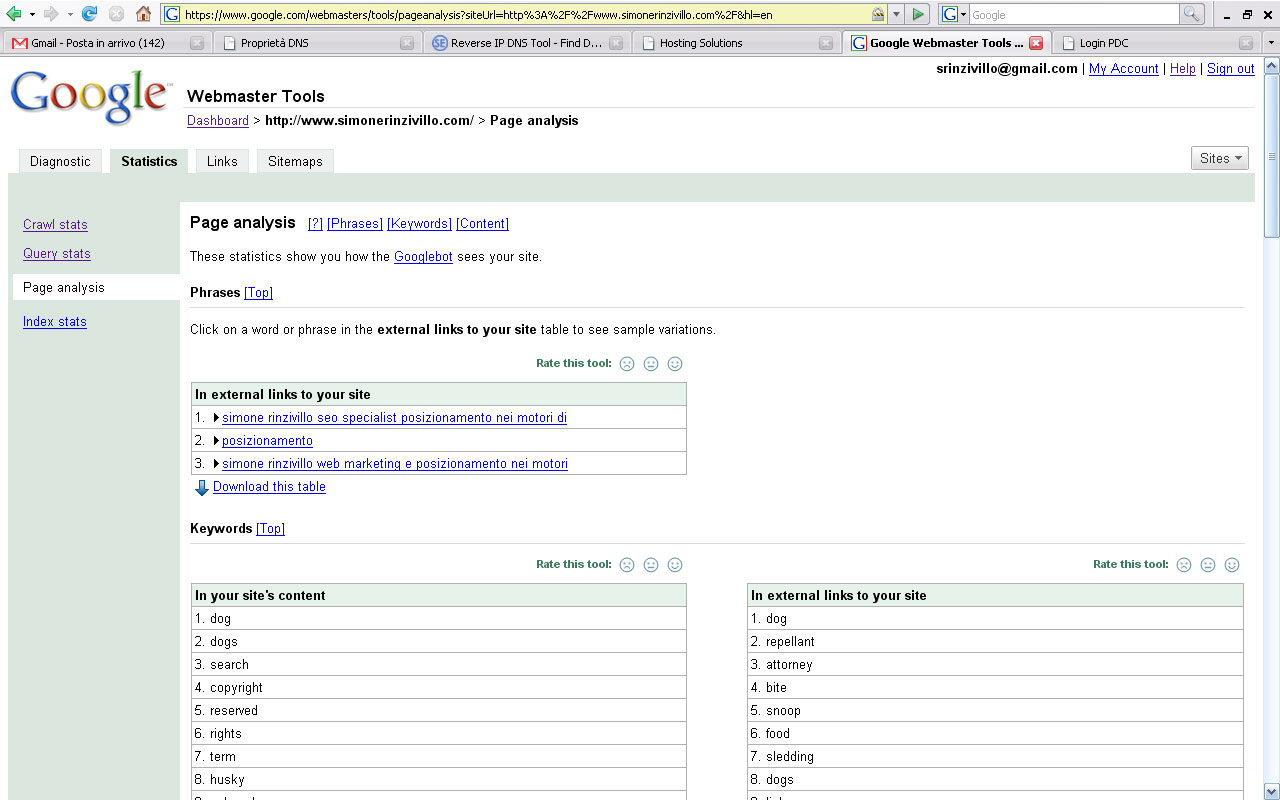Click the Googlebot link
The image size is (1280, 800).
pos(423,257)
